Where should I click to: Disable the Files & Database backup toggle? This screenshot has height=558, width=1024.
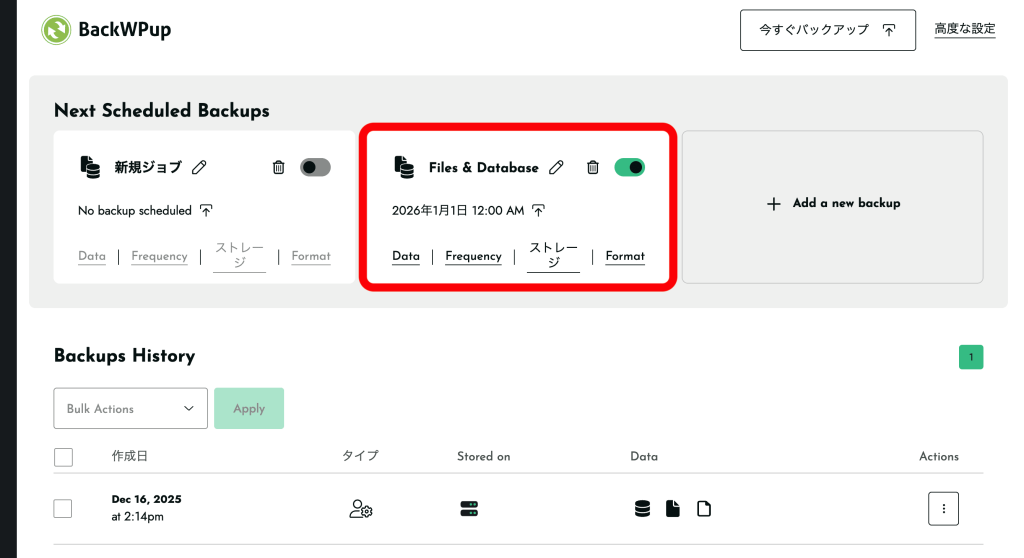629,167
